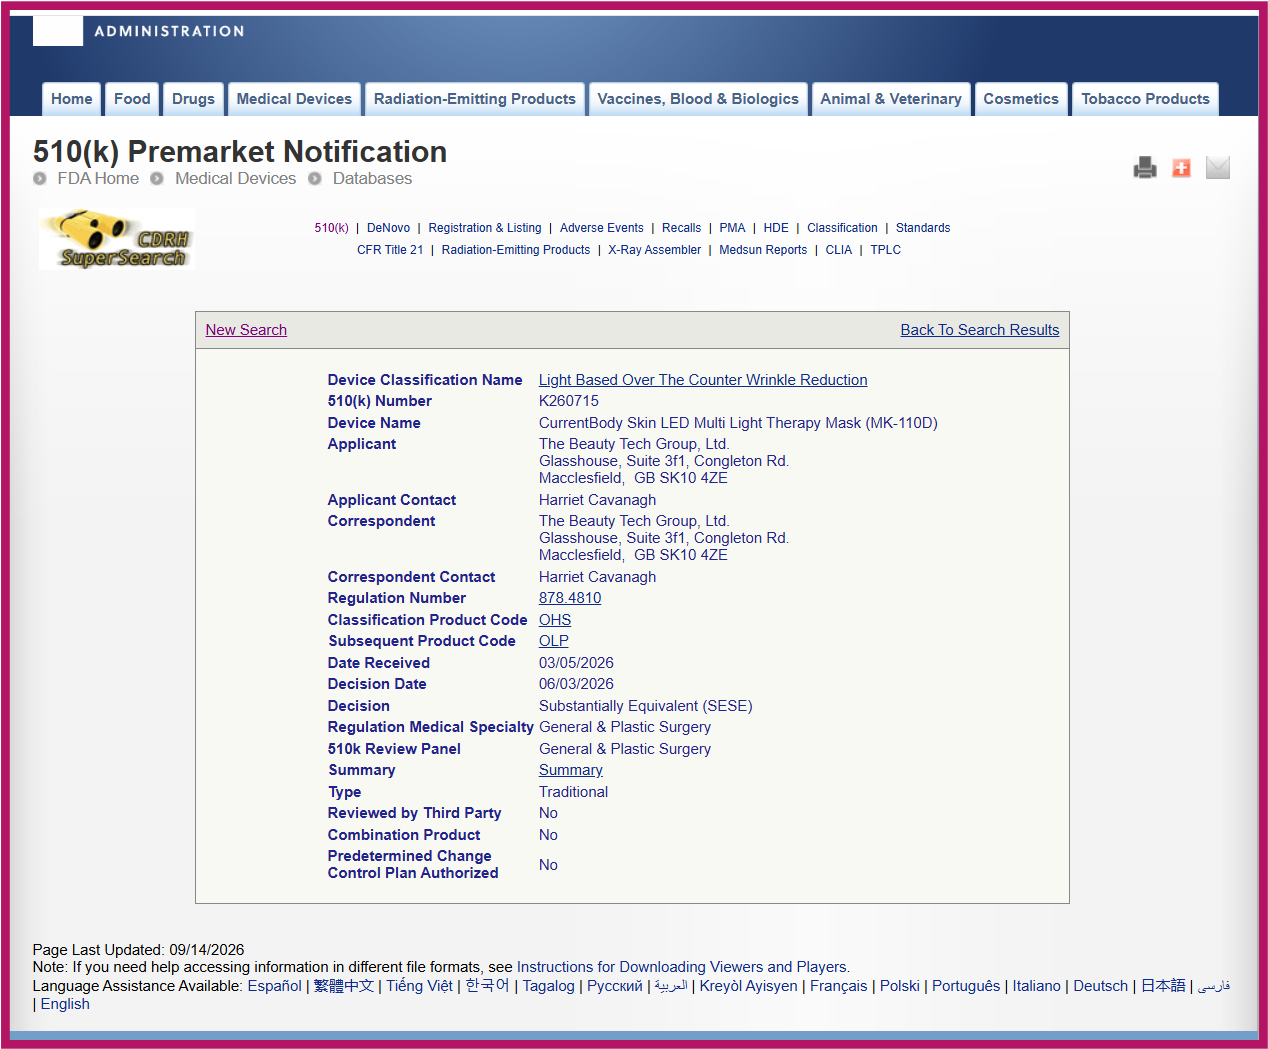This screenshot has height=1049, width=1268.
Task: Go to Medical Devices breadcrumb
Action: 235,179
